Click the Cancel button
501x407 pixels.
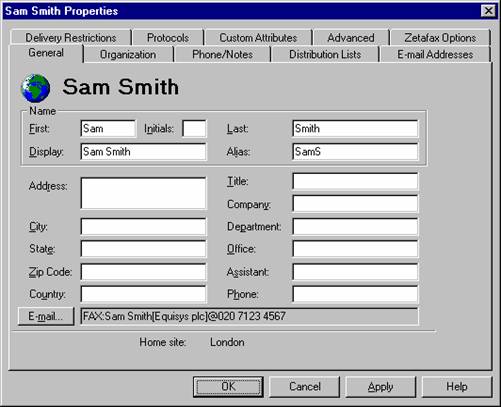click(x=305, y=387)
